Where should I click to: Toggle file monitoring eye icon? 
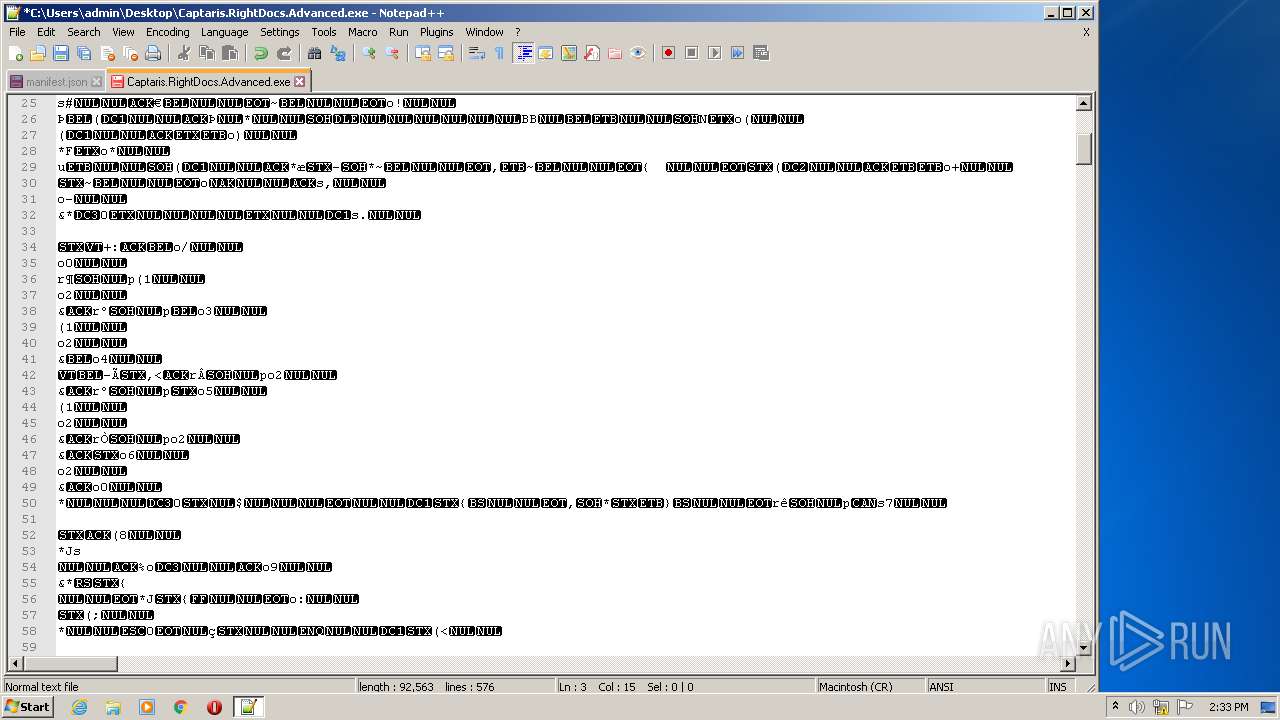pyautogui.click(x=638, y=53)
